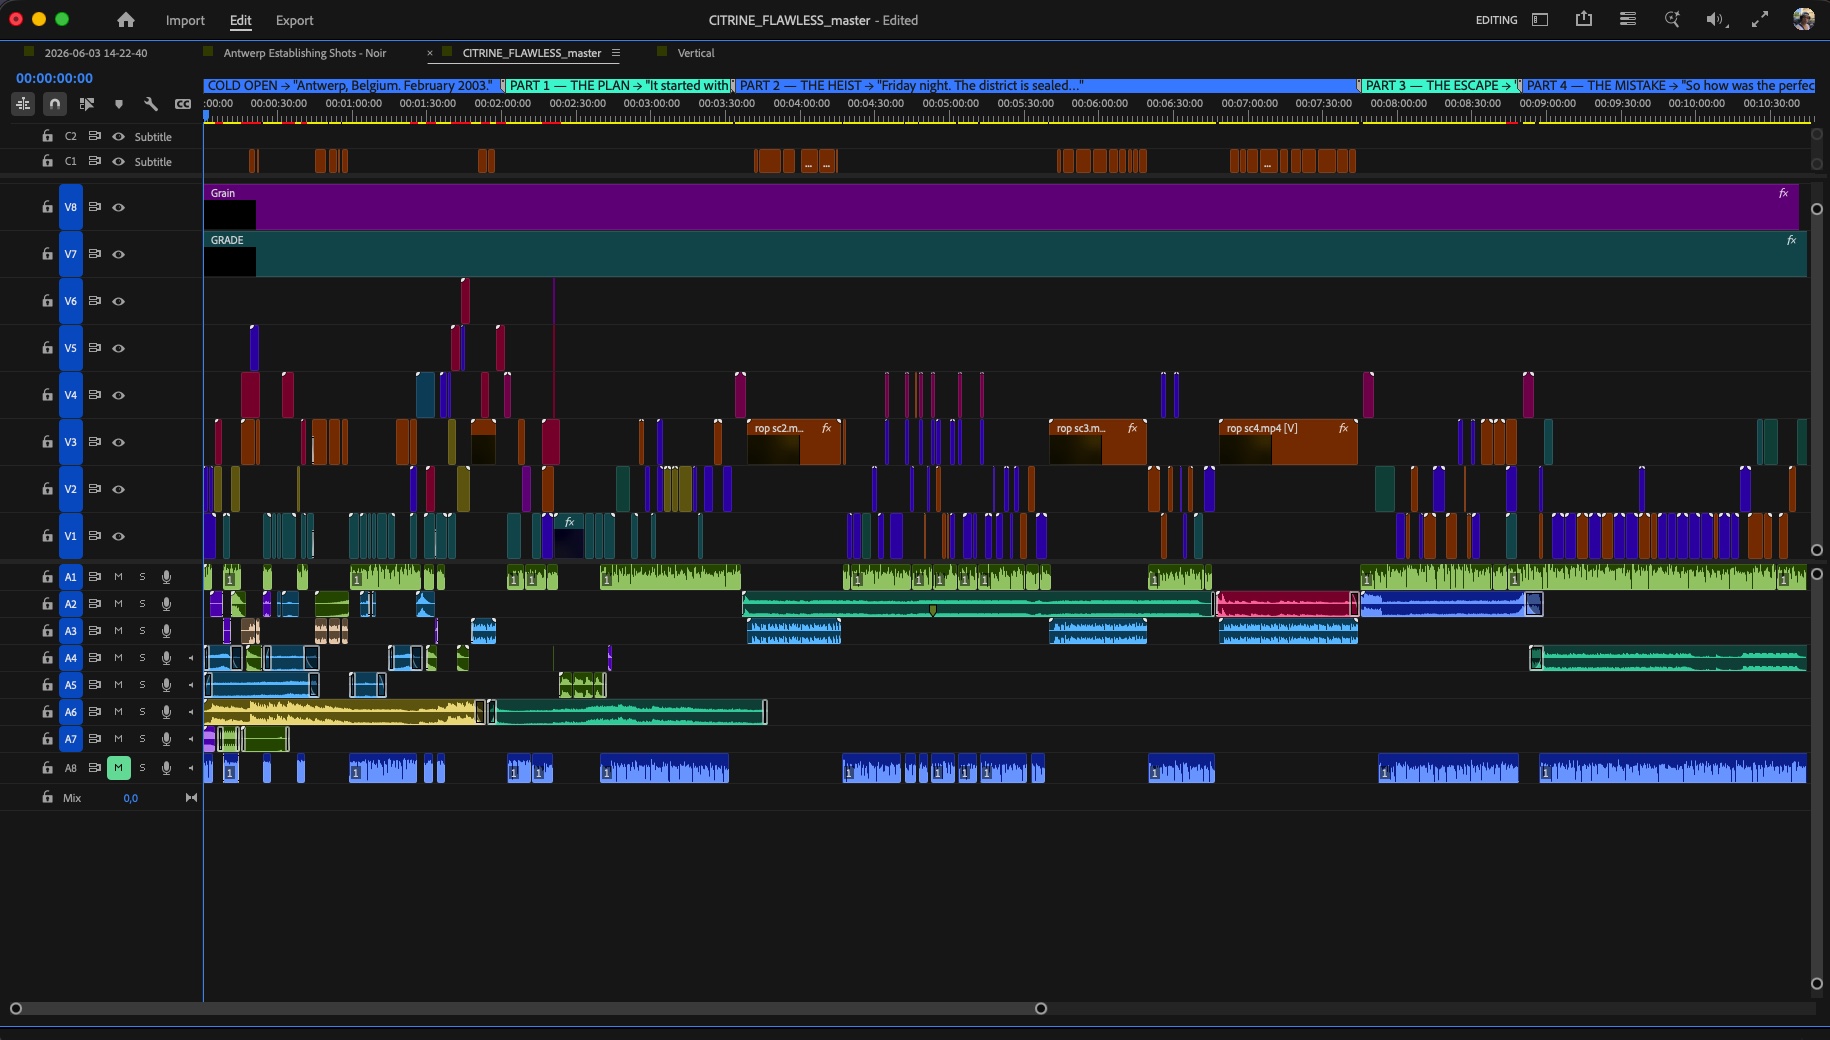Click the playhead timecode 00:00:00:00
The height and width of the screenshot is (1040, 1830).
point(54,78)
